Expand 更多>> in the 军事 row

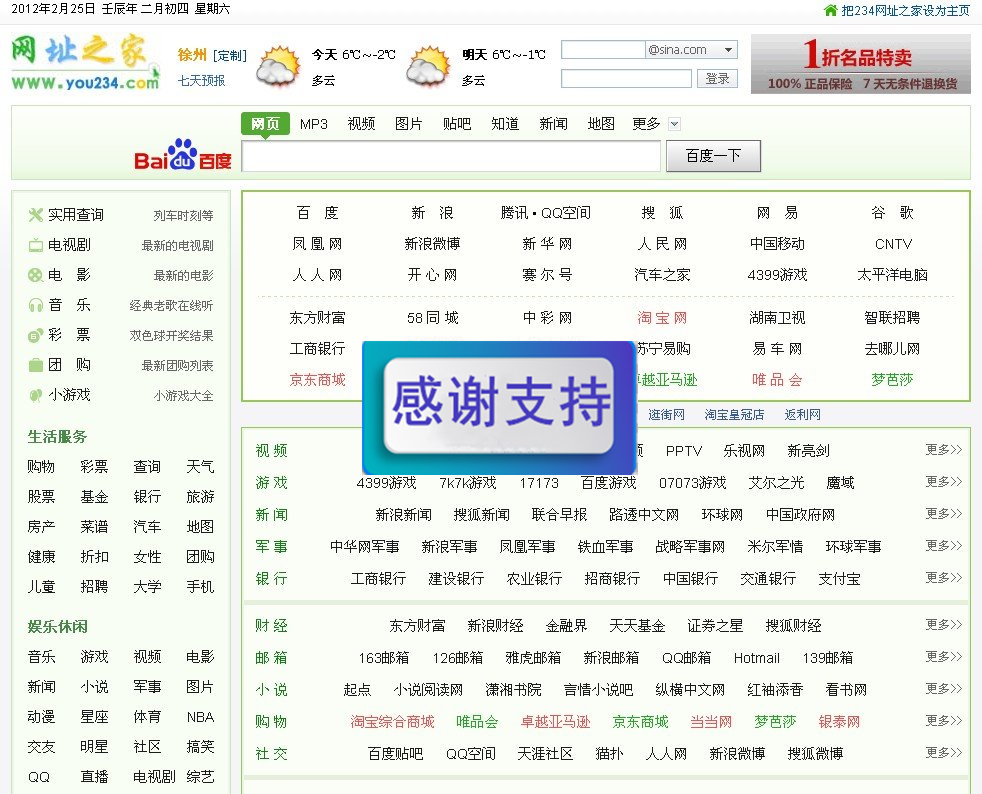(944, 545)
